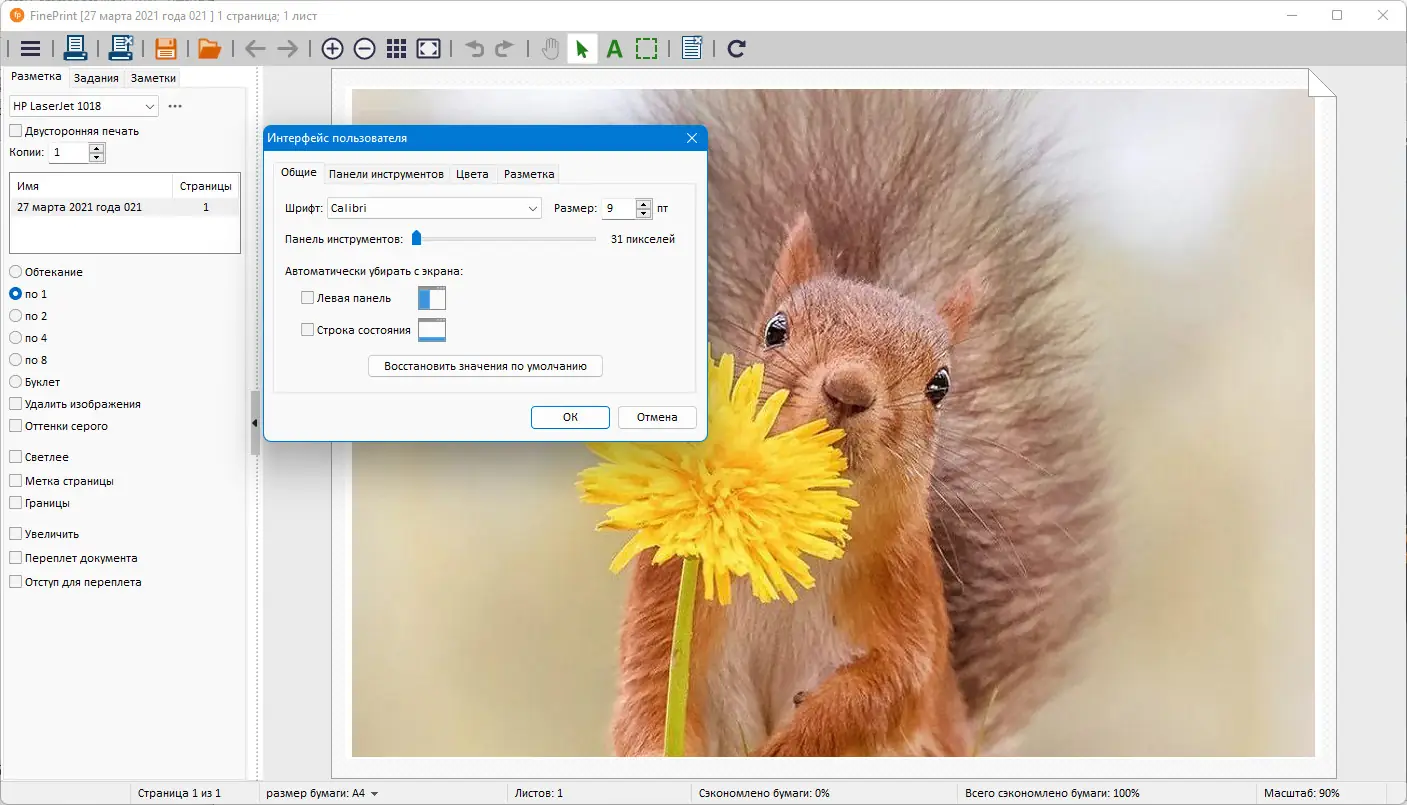Click the open folder icon
Image resolution: width=1407 pixels, height=805 pixels.
(209, 48)
